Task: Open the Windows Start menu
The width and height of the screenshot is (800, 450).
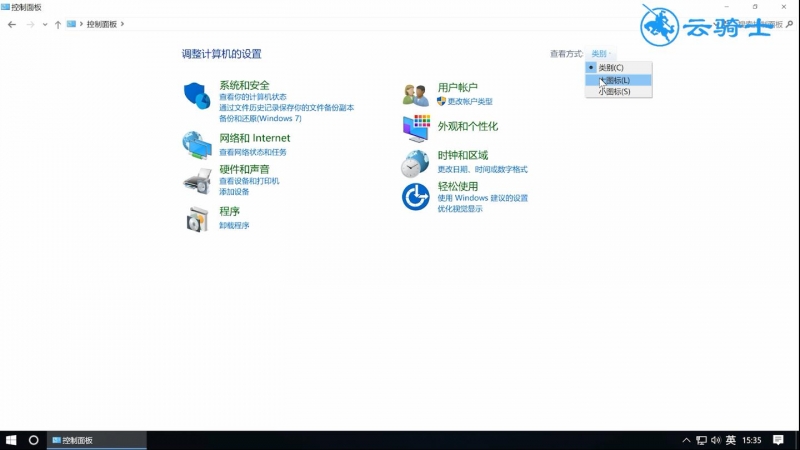Action: [11, 440]
